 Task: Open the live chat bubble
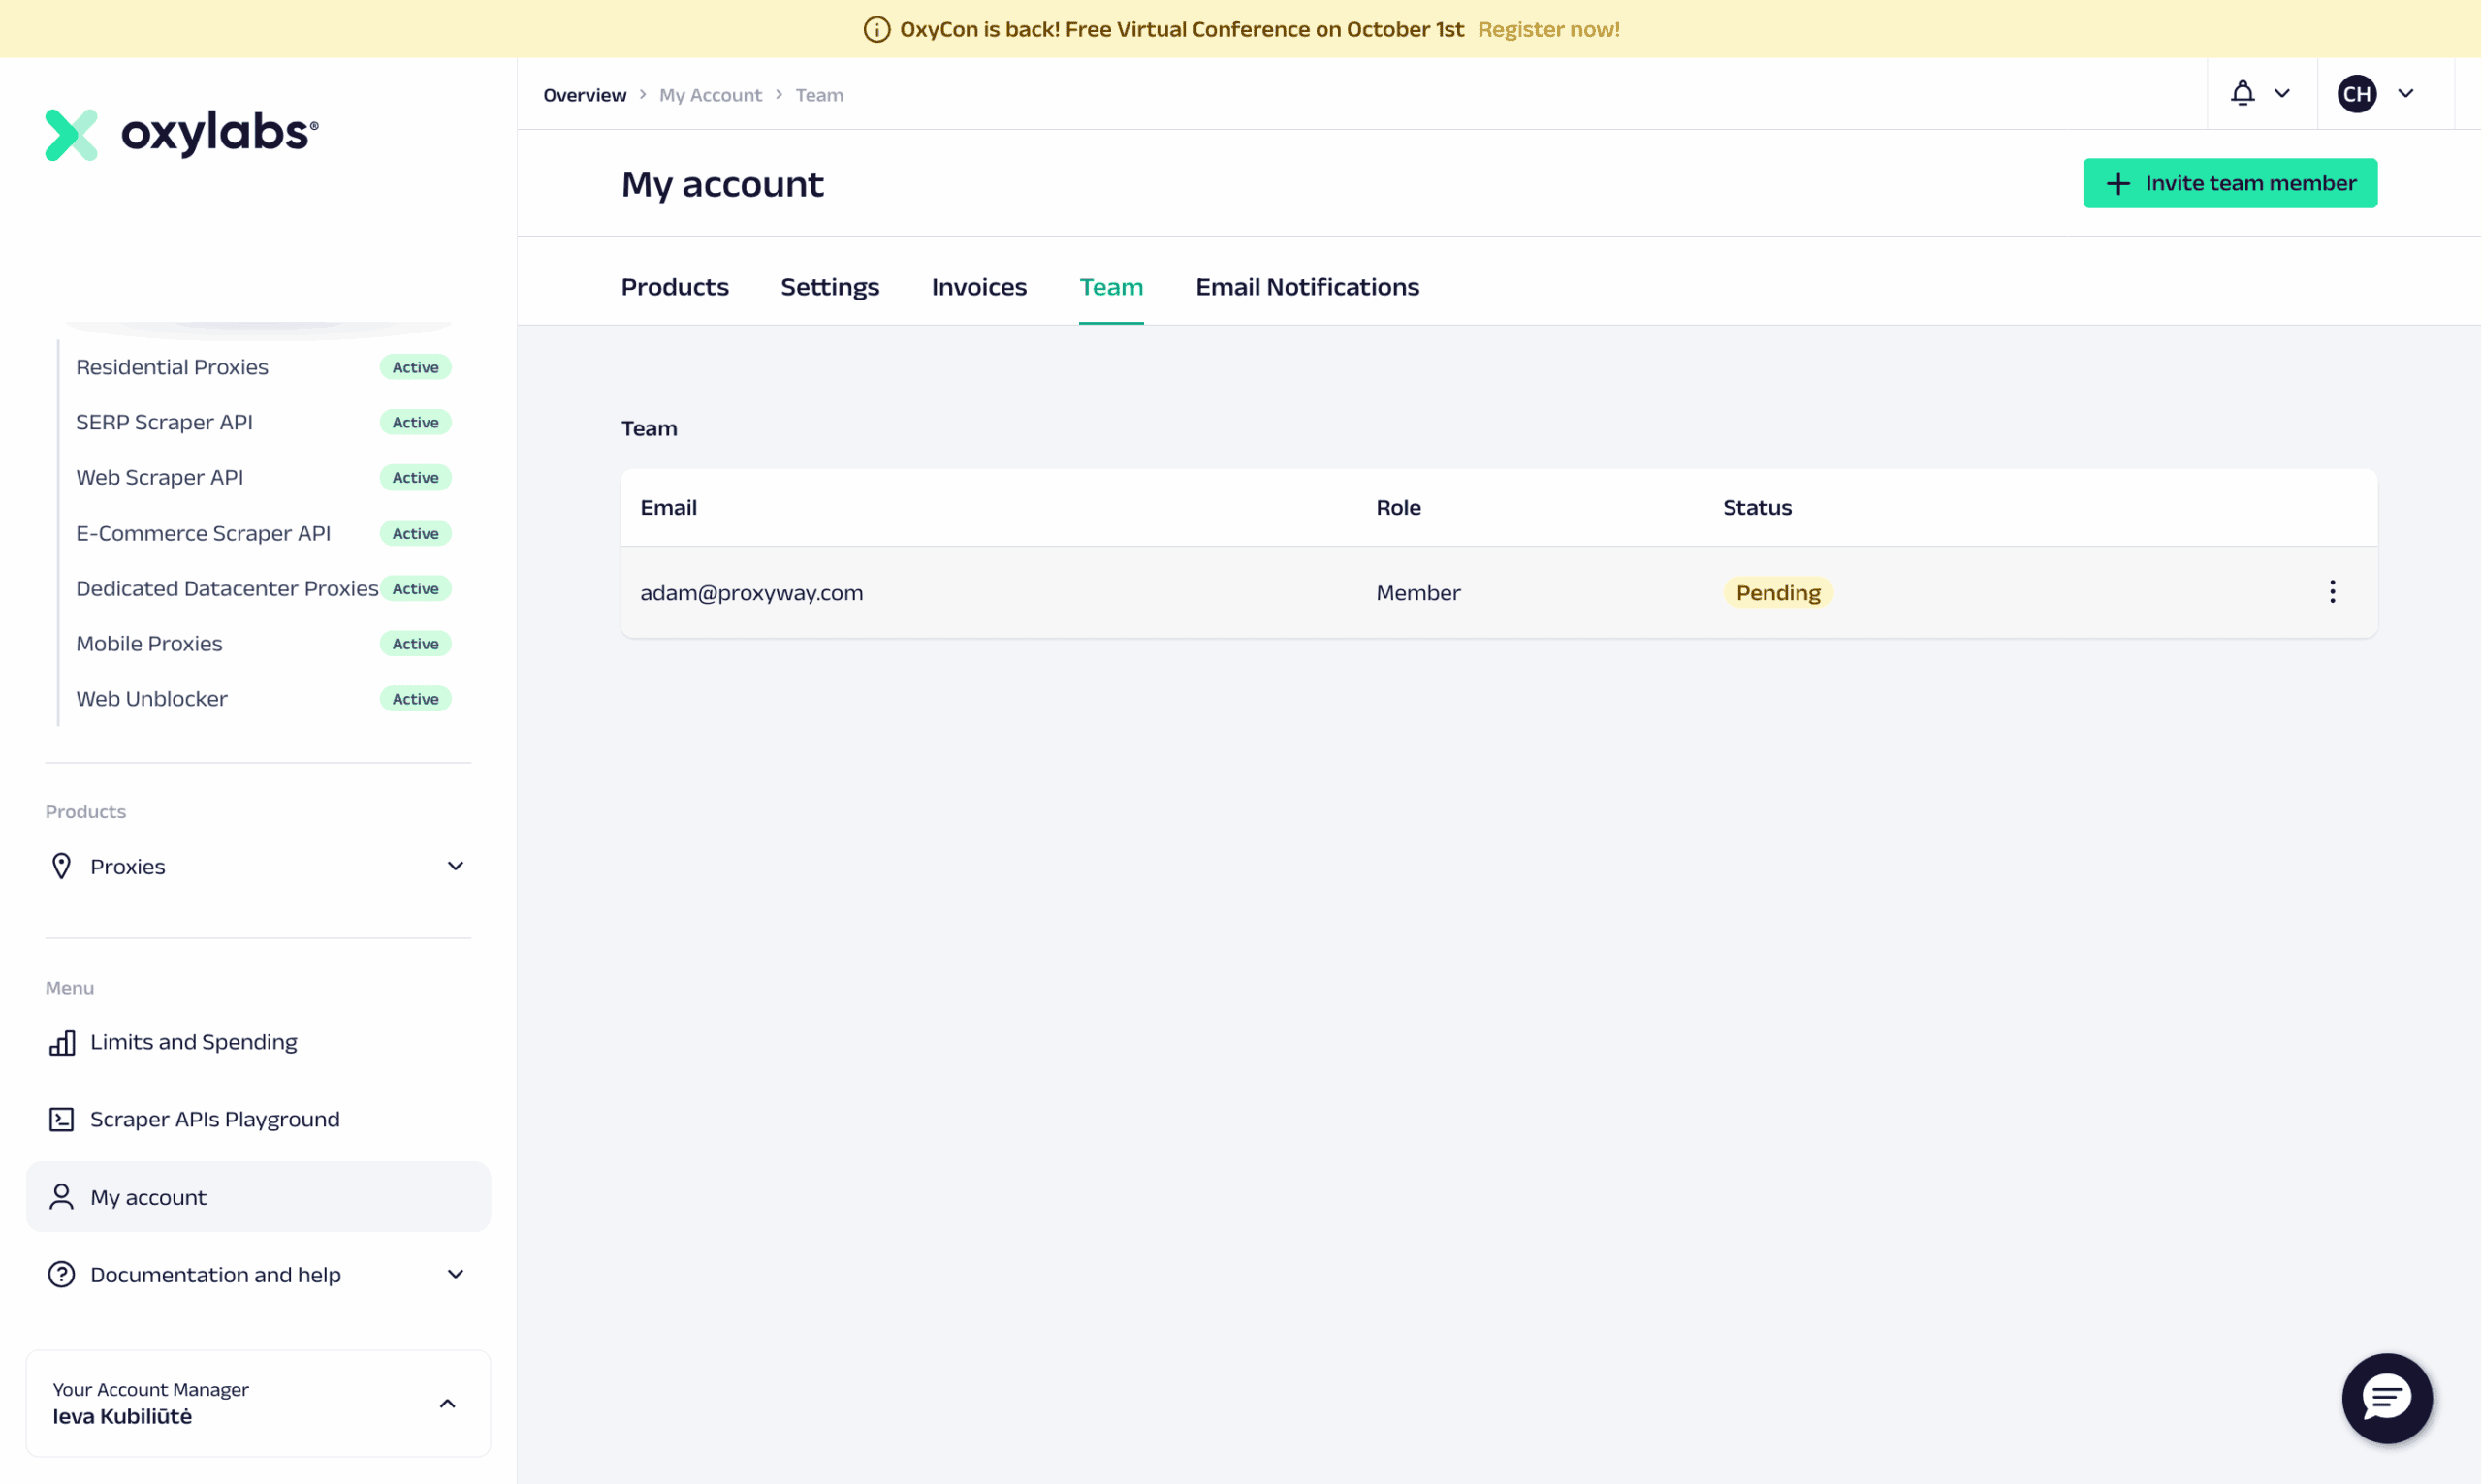pyautogui.click(x=2387, y=1398)
